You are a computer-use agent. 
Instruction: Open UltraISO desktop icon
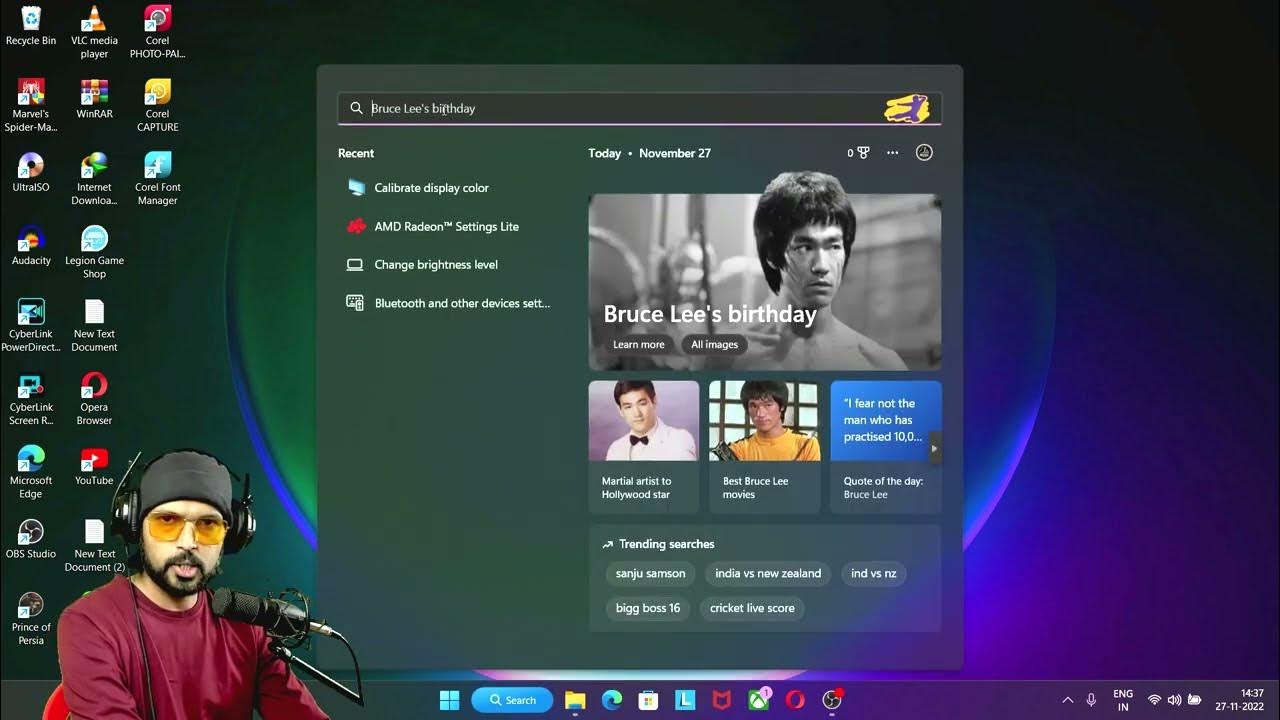coord(31,172)
